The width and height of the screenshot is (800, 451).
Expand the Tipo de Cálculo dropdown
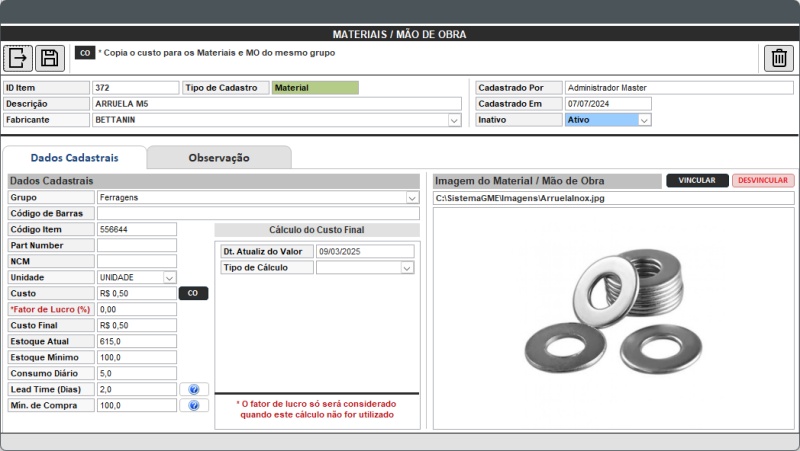pos(407,268)
